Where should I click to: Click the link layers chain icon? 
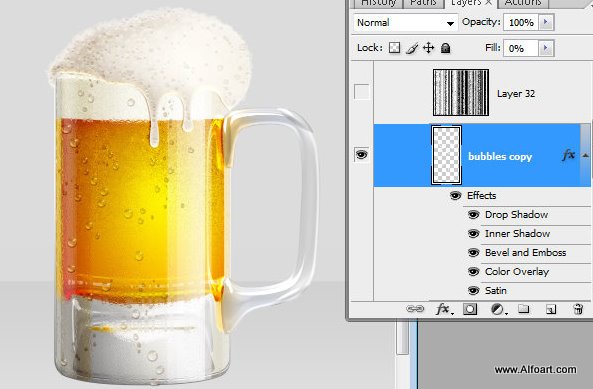click(415, 309)
